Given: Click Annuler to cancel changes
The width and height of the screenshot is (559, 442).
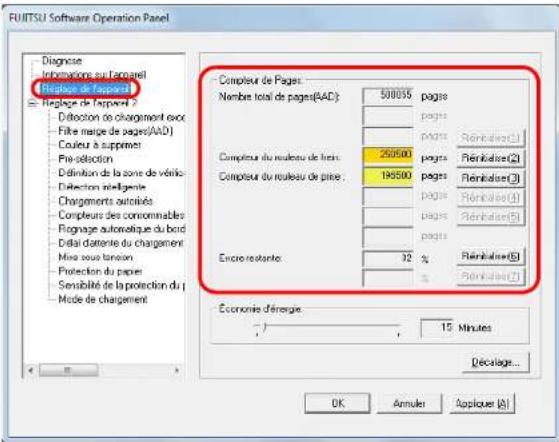Looking at the screenshot, I should coord(409,403).
